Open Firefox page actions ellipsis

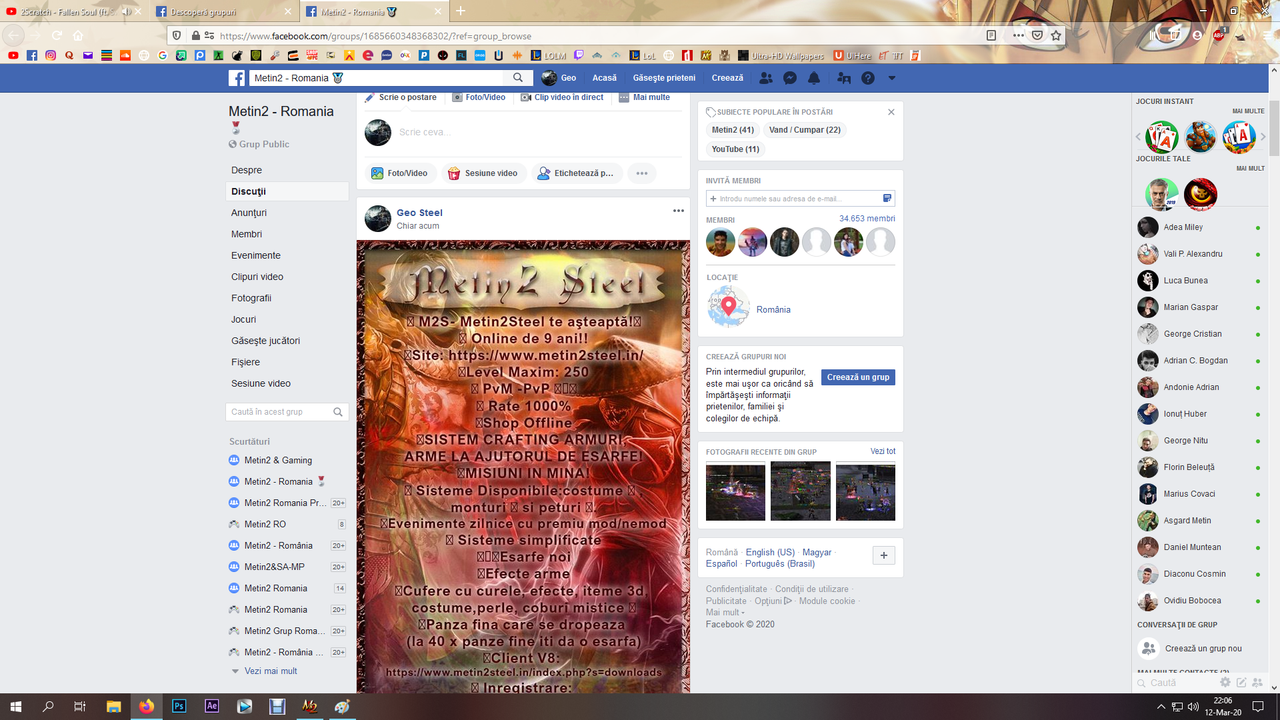click(x=1018, y=35)
